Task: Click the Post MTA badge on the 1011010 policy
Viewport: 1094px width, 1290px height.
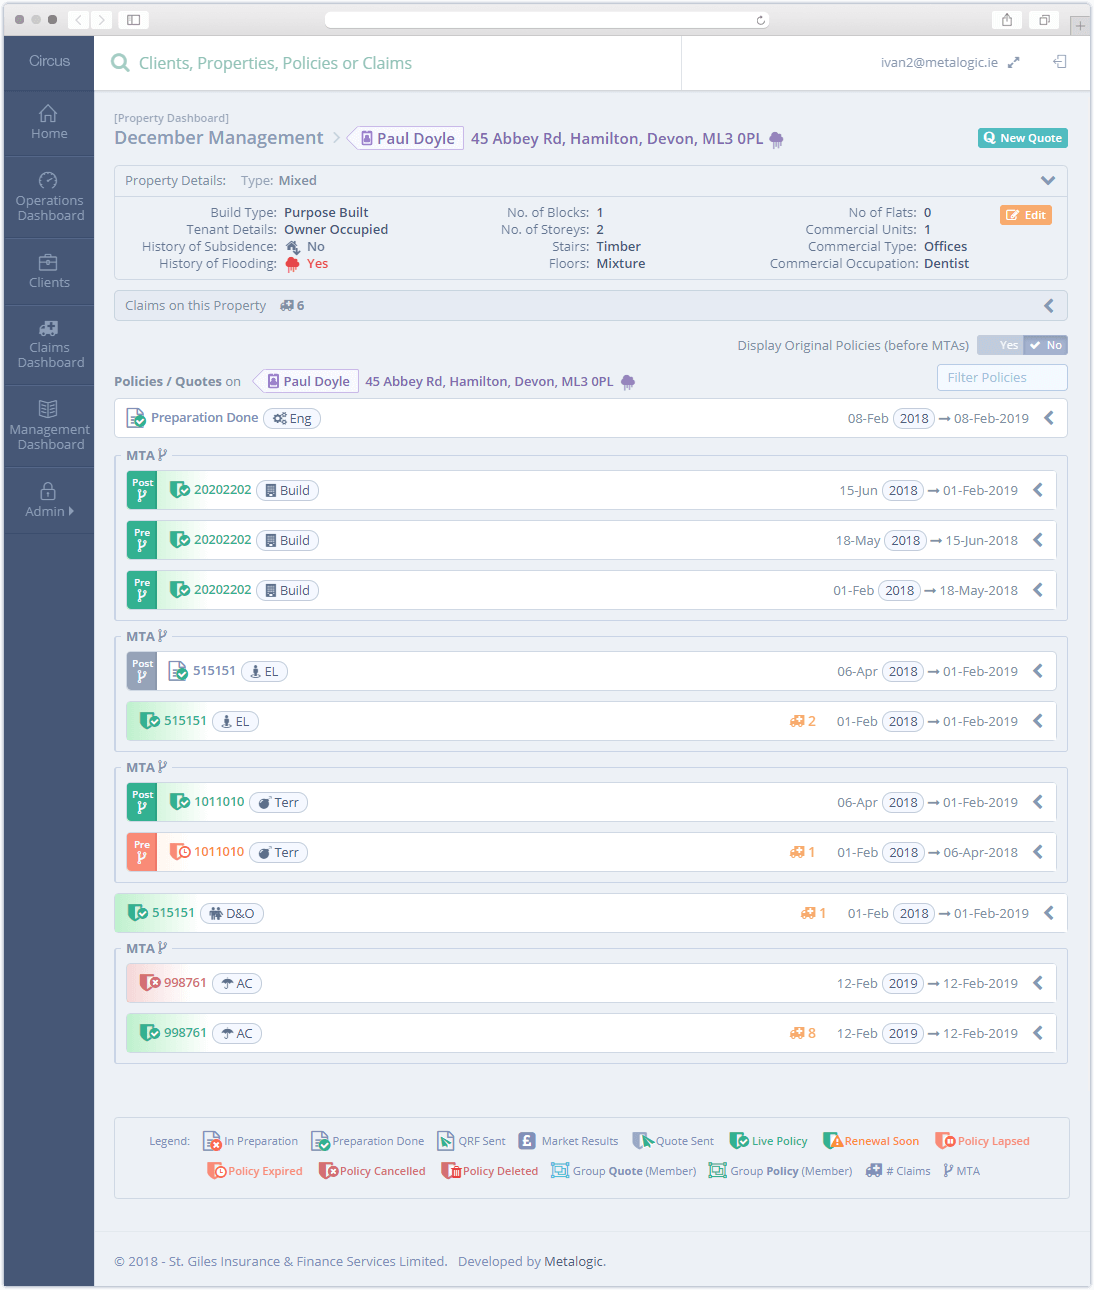Action: [142, 802]
